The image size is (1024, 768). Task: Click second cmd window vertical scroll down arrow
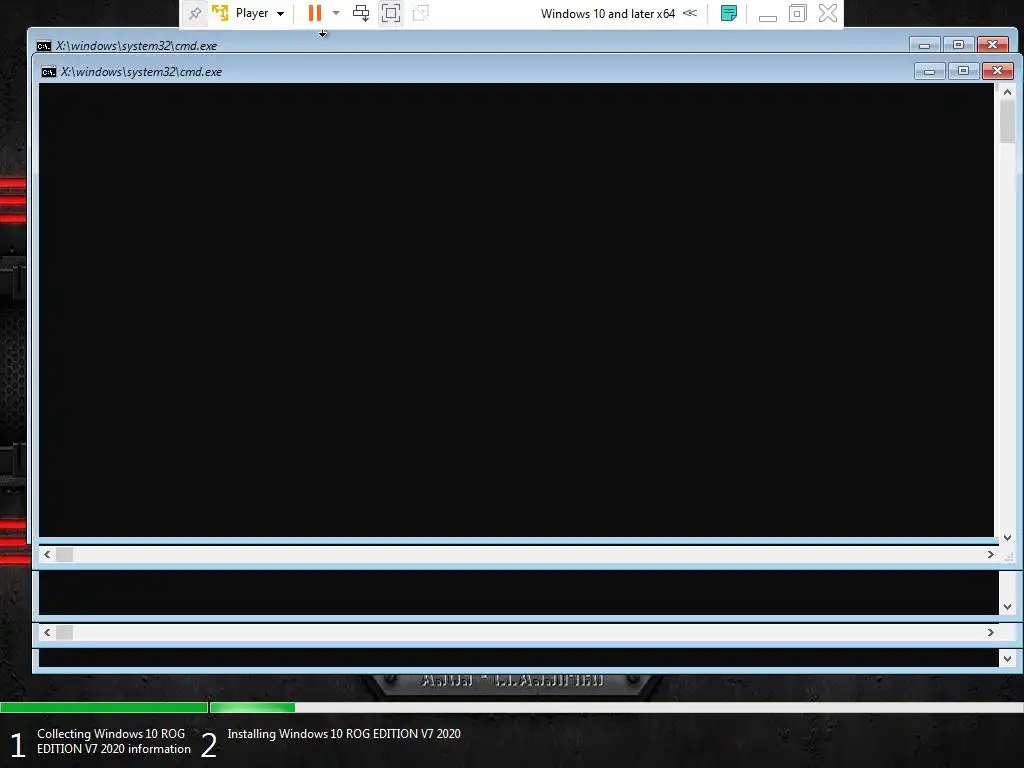pos(1007,607)
